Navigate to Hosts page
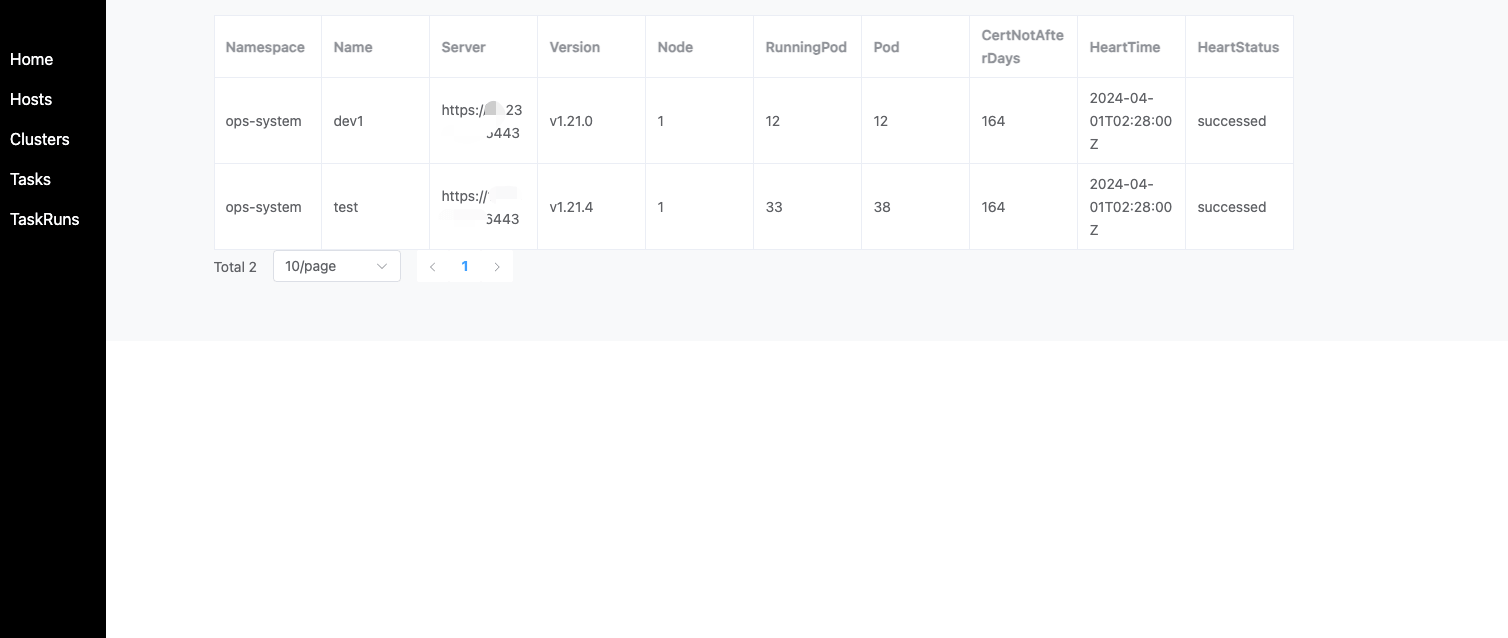The height and width of the screenshot is (638, 1508). click(31, 99)
